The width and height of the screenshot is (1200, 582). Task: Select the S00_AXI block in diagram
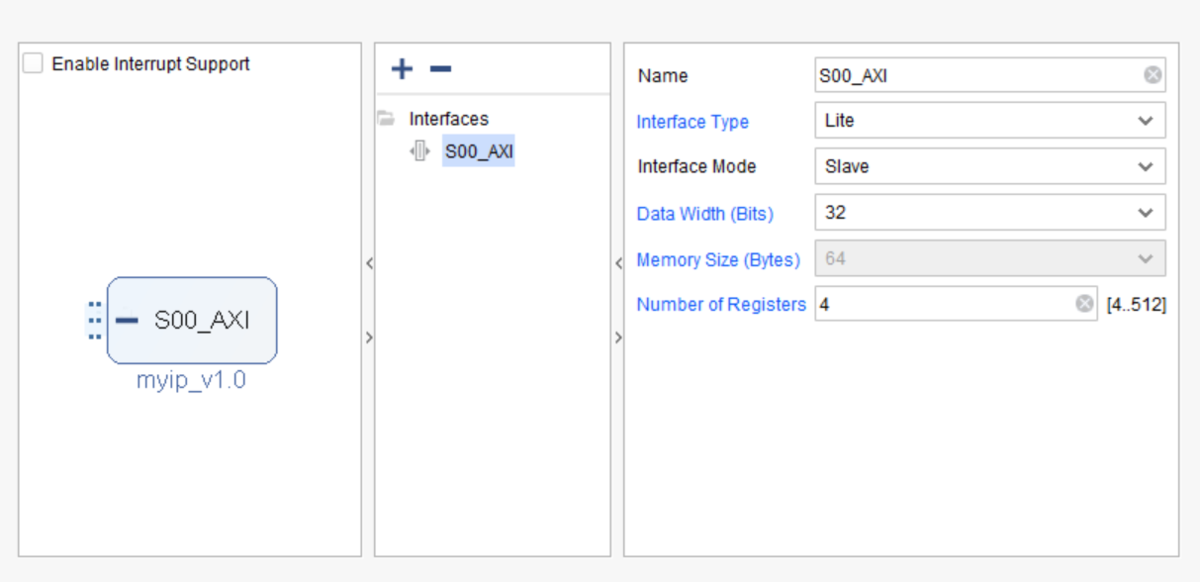point(200,320)
